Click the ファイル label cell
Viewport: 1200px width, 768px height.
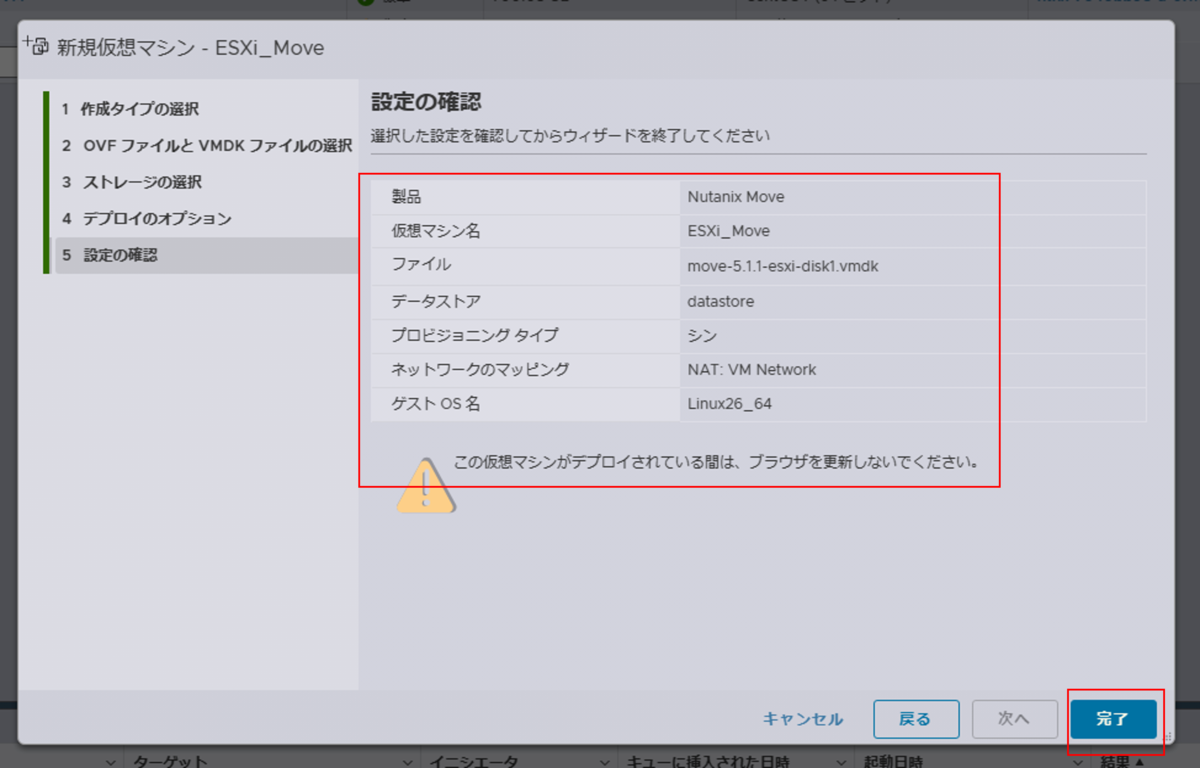525,266
